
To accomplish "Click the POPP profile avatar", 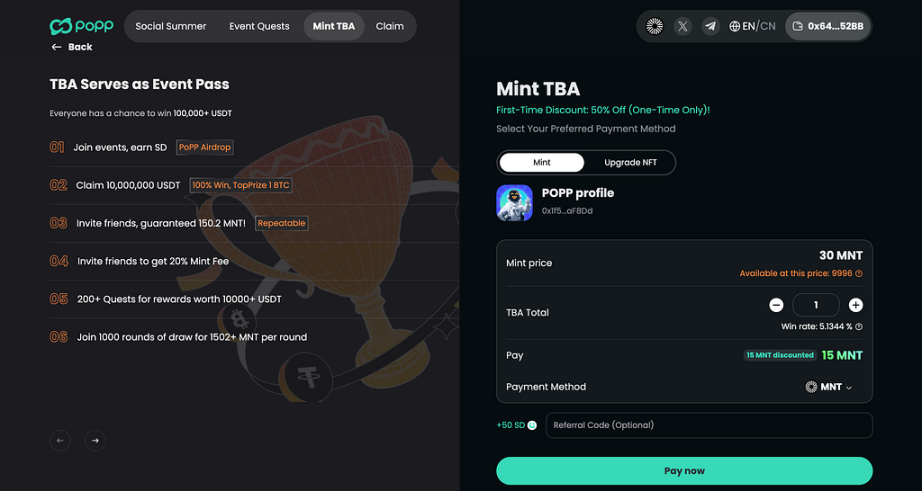I will coord(514,202).
